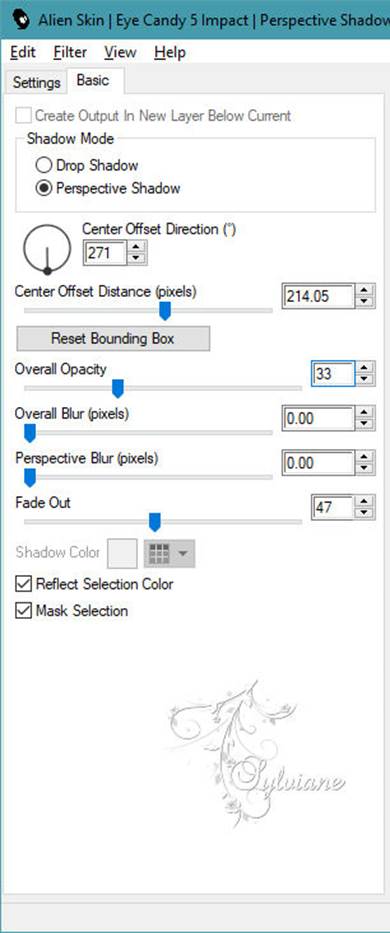Select the Perspective Shadow radio button
The image size is (390, 933).
coord(44,189)
